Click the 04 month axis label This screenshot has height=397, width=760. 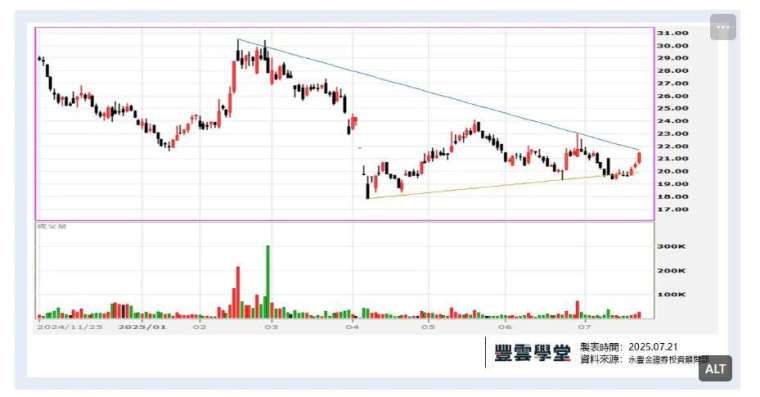352,327
